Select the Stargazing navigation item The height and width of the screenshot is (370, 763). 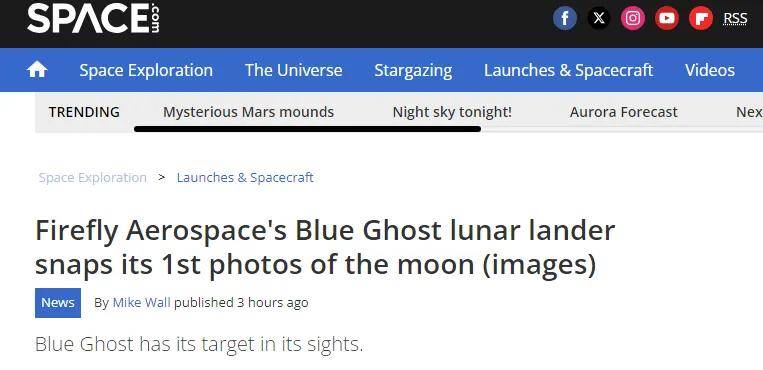pos(413,70)
